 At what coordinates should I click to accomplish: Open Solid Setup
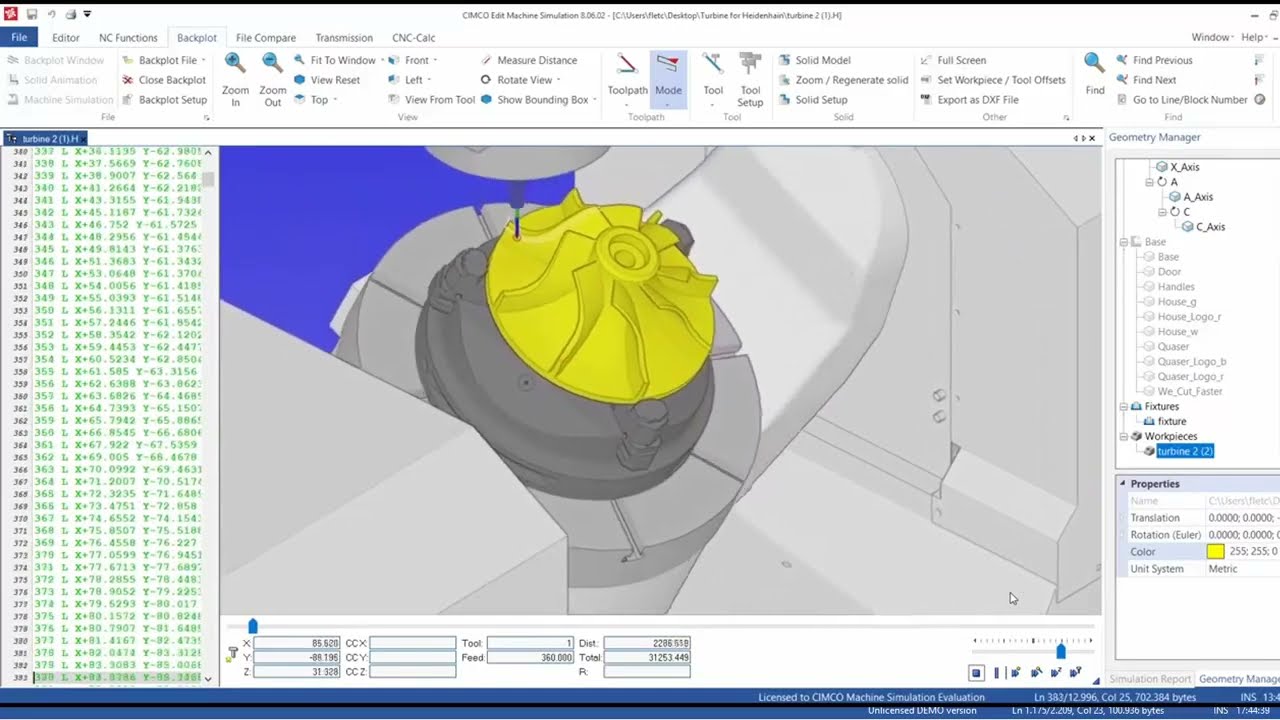click(x=813, y=100)
